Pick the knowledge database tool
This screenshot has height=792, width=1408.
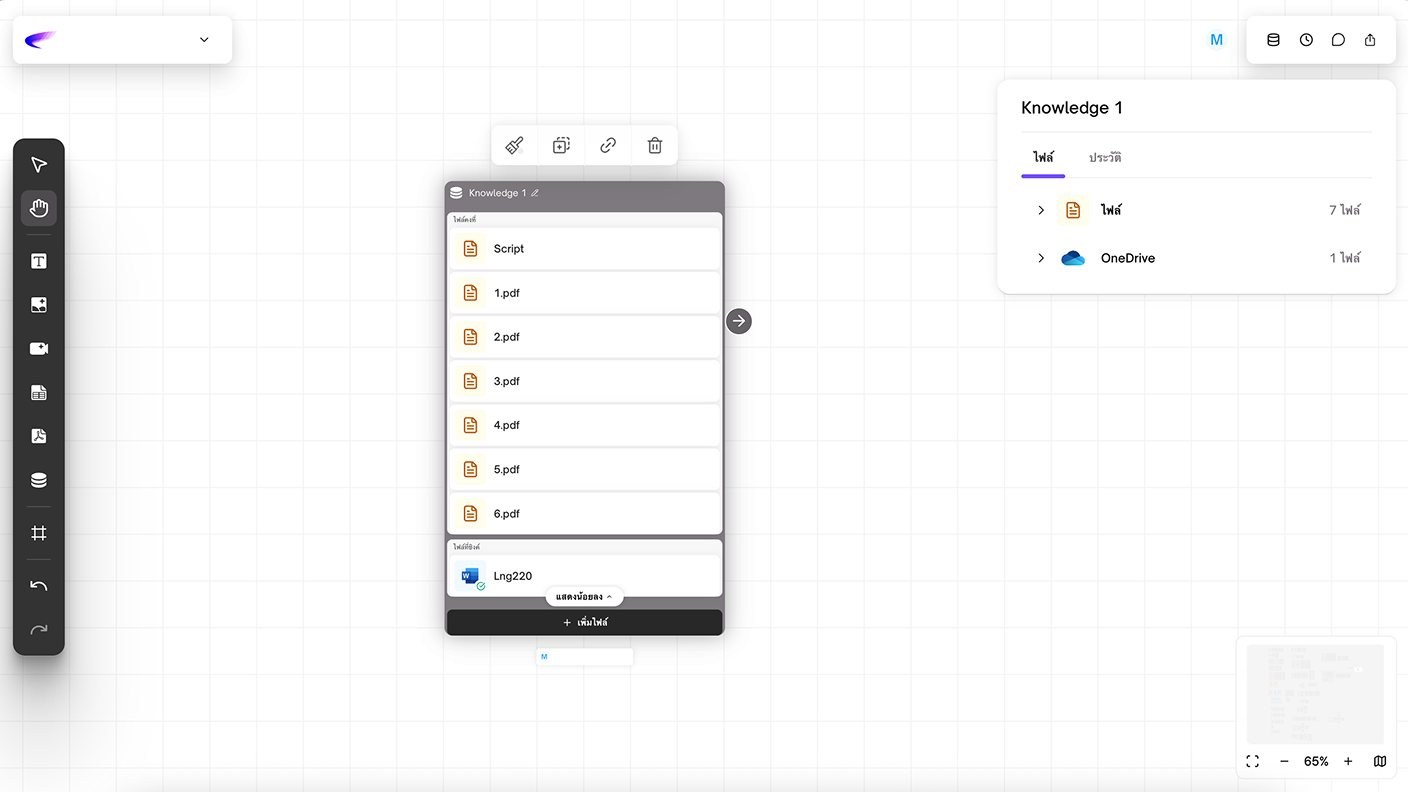(x=39, y=480)
